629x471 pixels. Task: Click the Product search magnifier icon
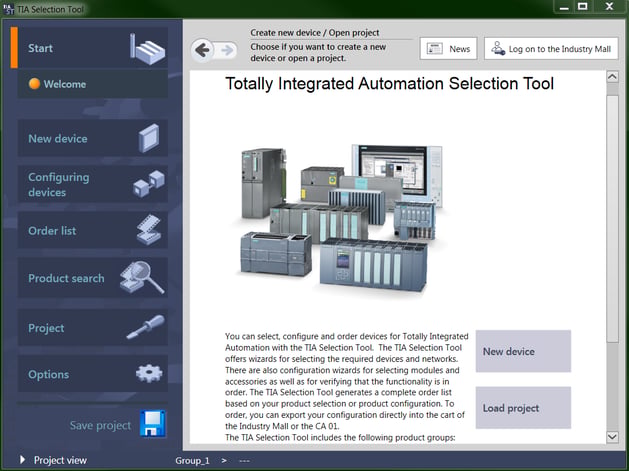[x=142, y=277]
